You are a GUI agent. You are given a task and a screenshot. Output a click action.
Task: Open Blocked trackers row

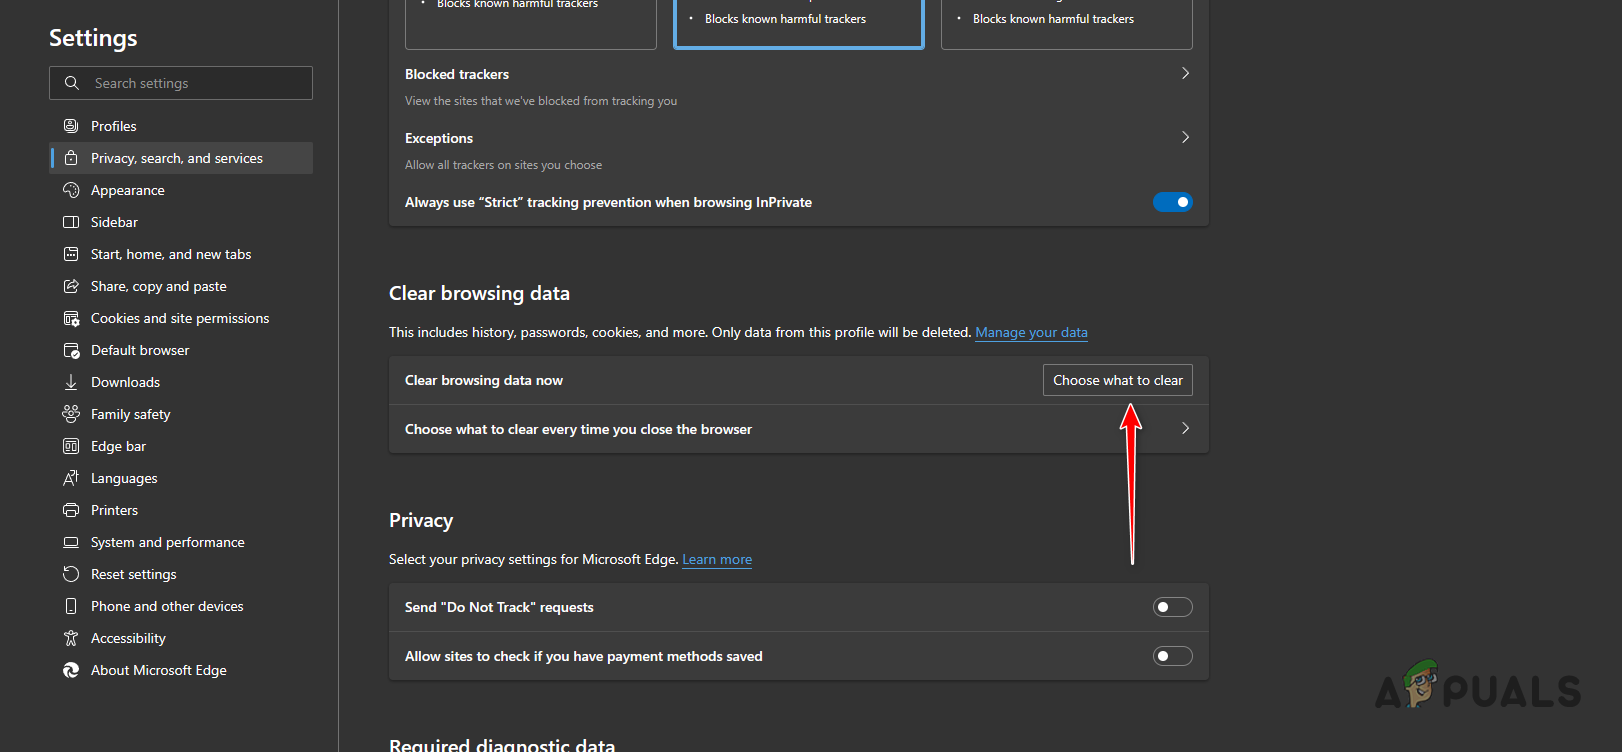click(798, 86)
